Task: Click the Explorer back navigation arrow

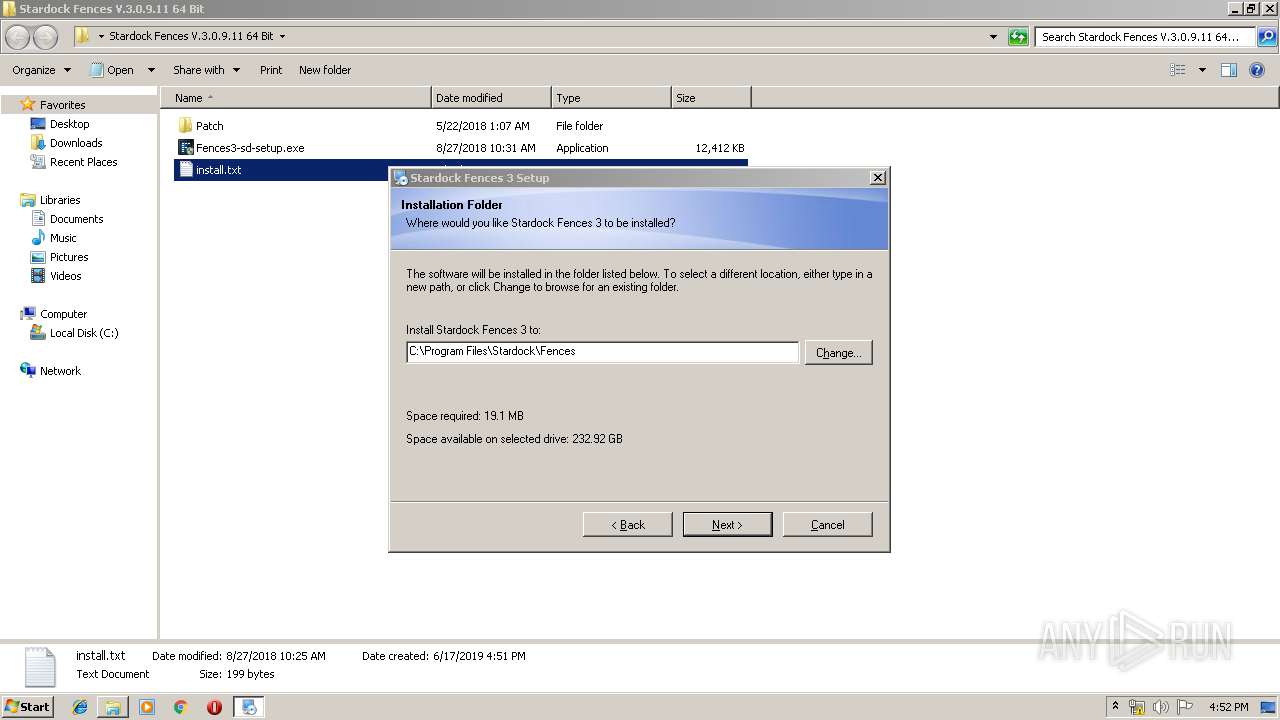Action: tap(18, 37)
